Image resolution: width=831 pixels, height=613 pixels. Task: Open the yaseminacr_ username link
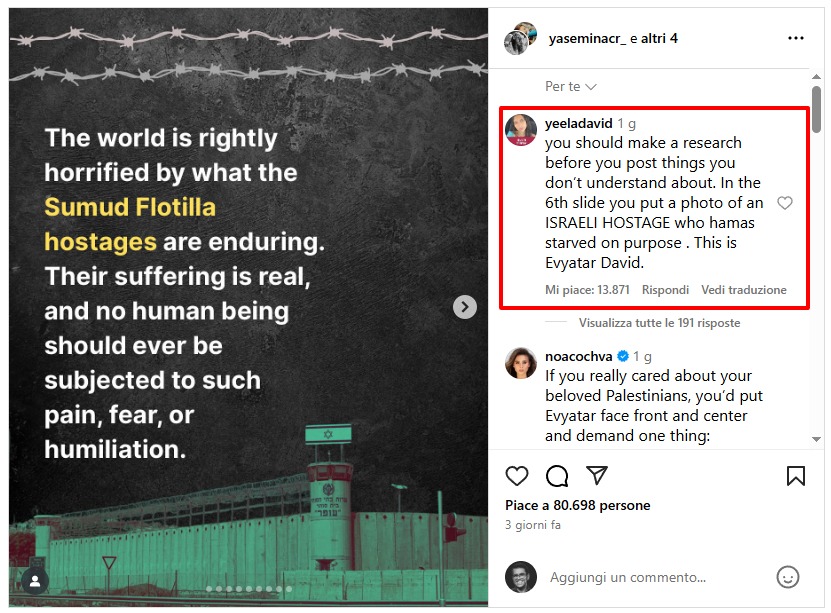tap(587, 38)
